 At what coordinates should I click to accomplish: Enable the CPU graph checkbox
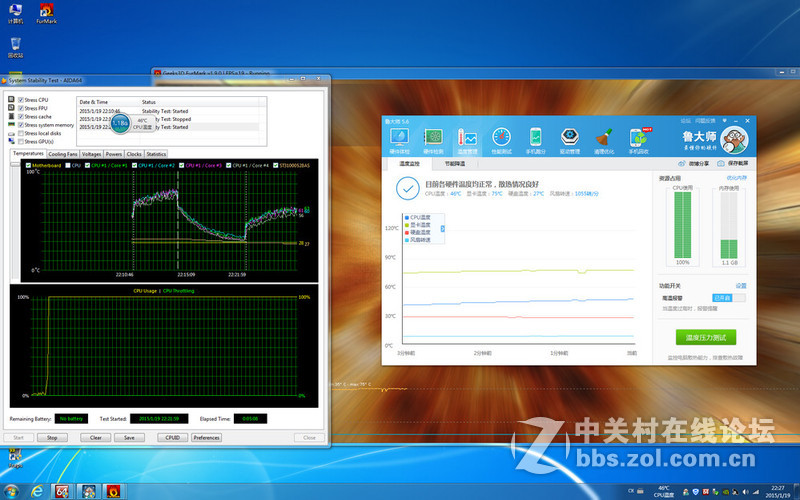pos(68,165)
